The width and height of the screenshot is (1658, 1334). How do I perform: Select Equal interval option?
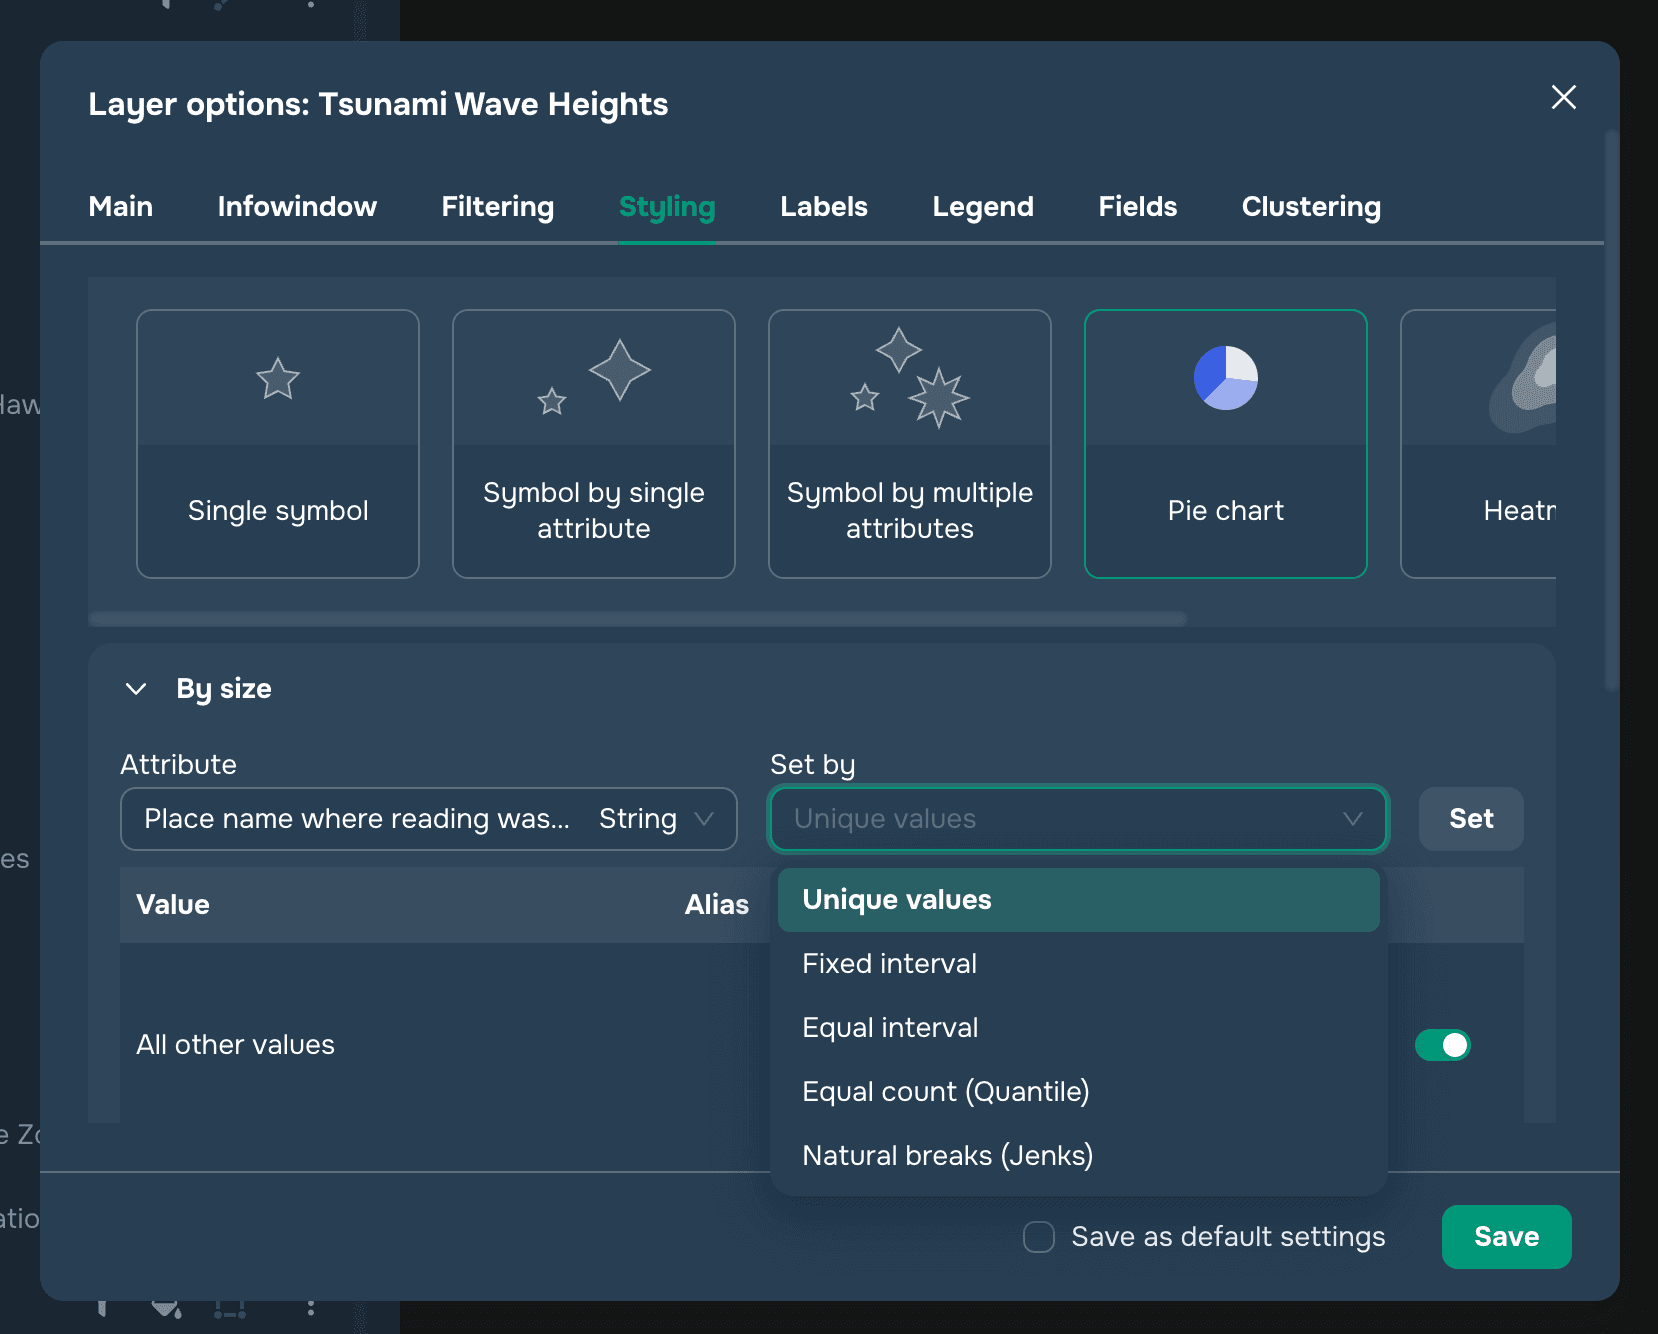click(1079, 1028)
